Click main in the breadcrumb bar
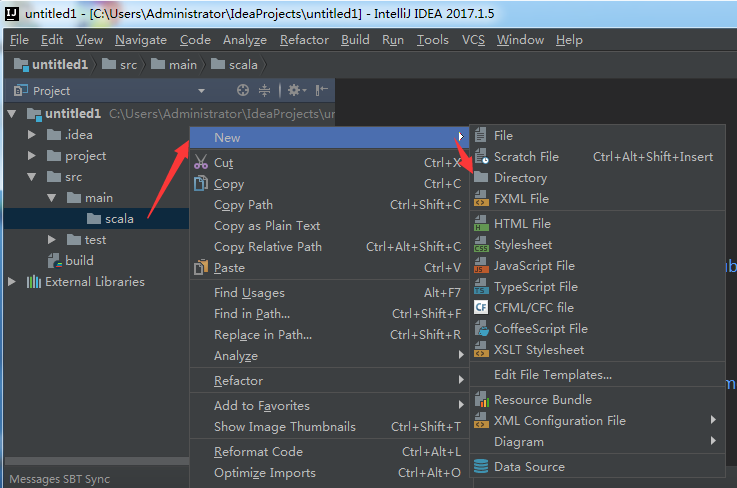 [x=174, y=64]
